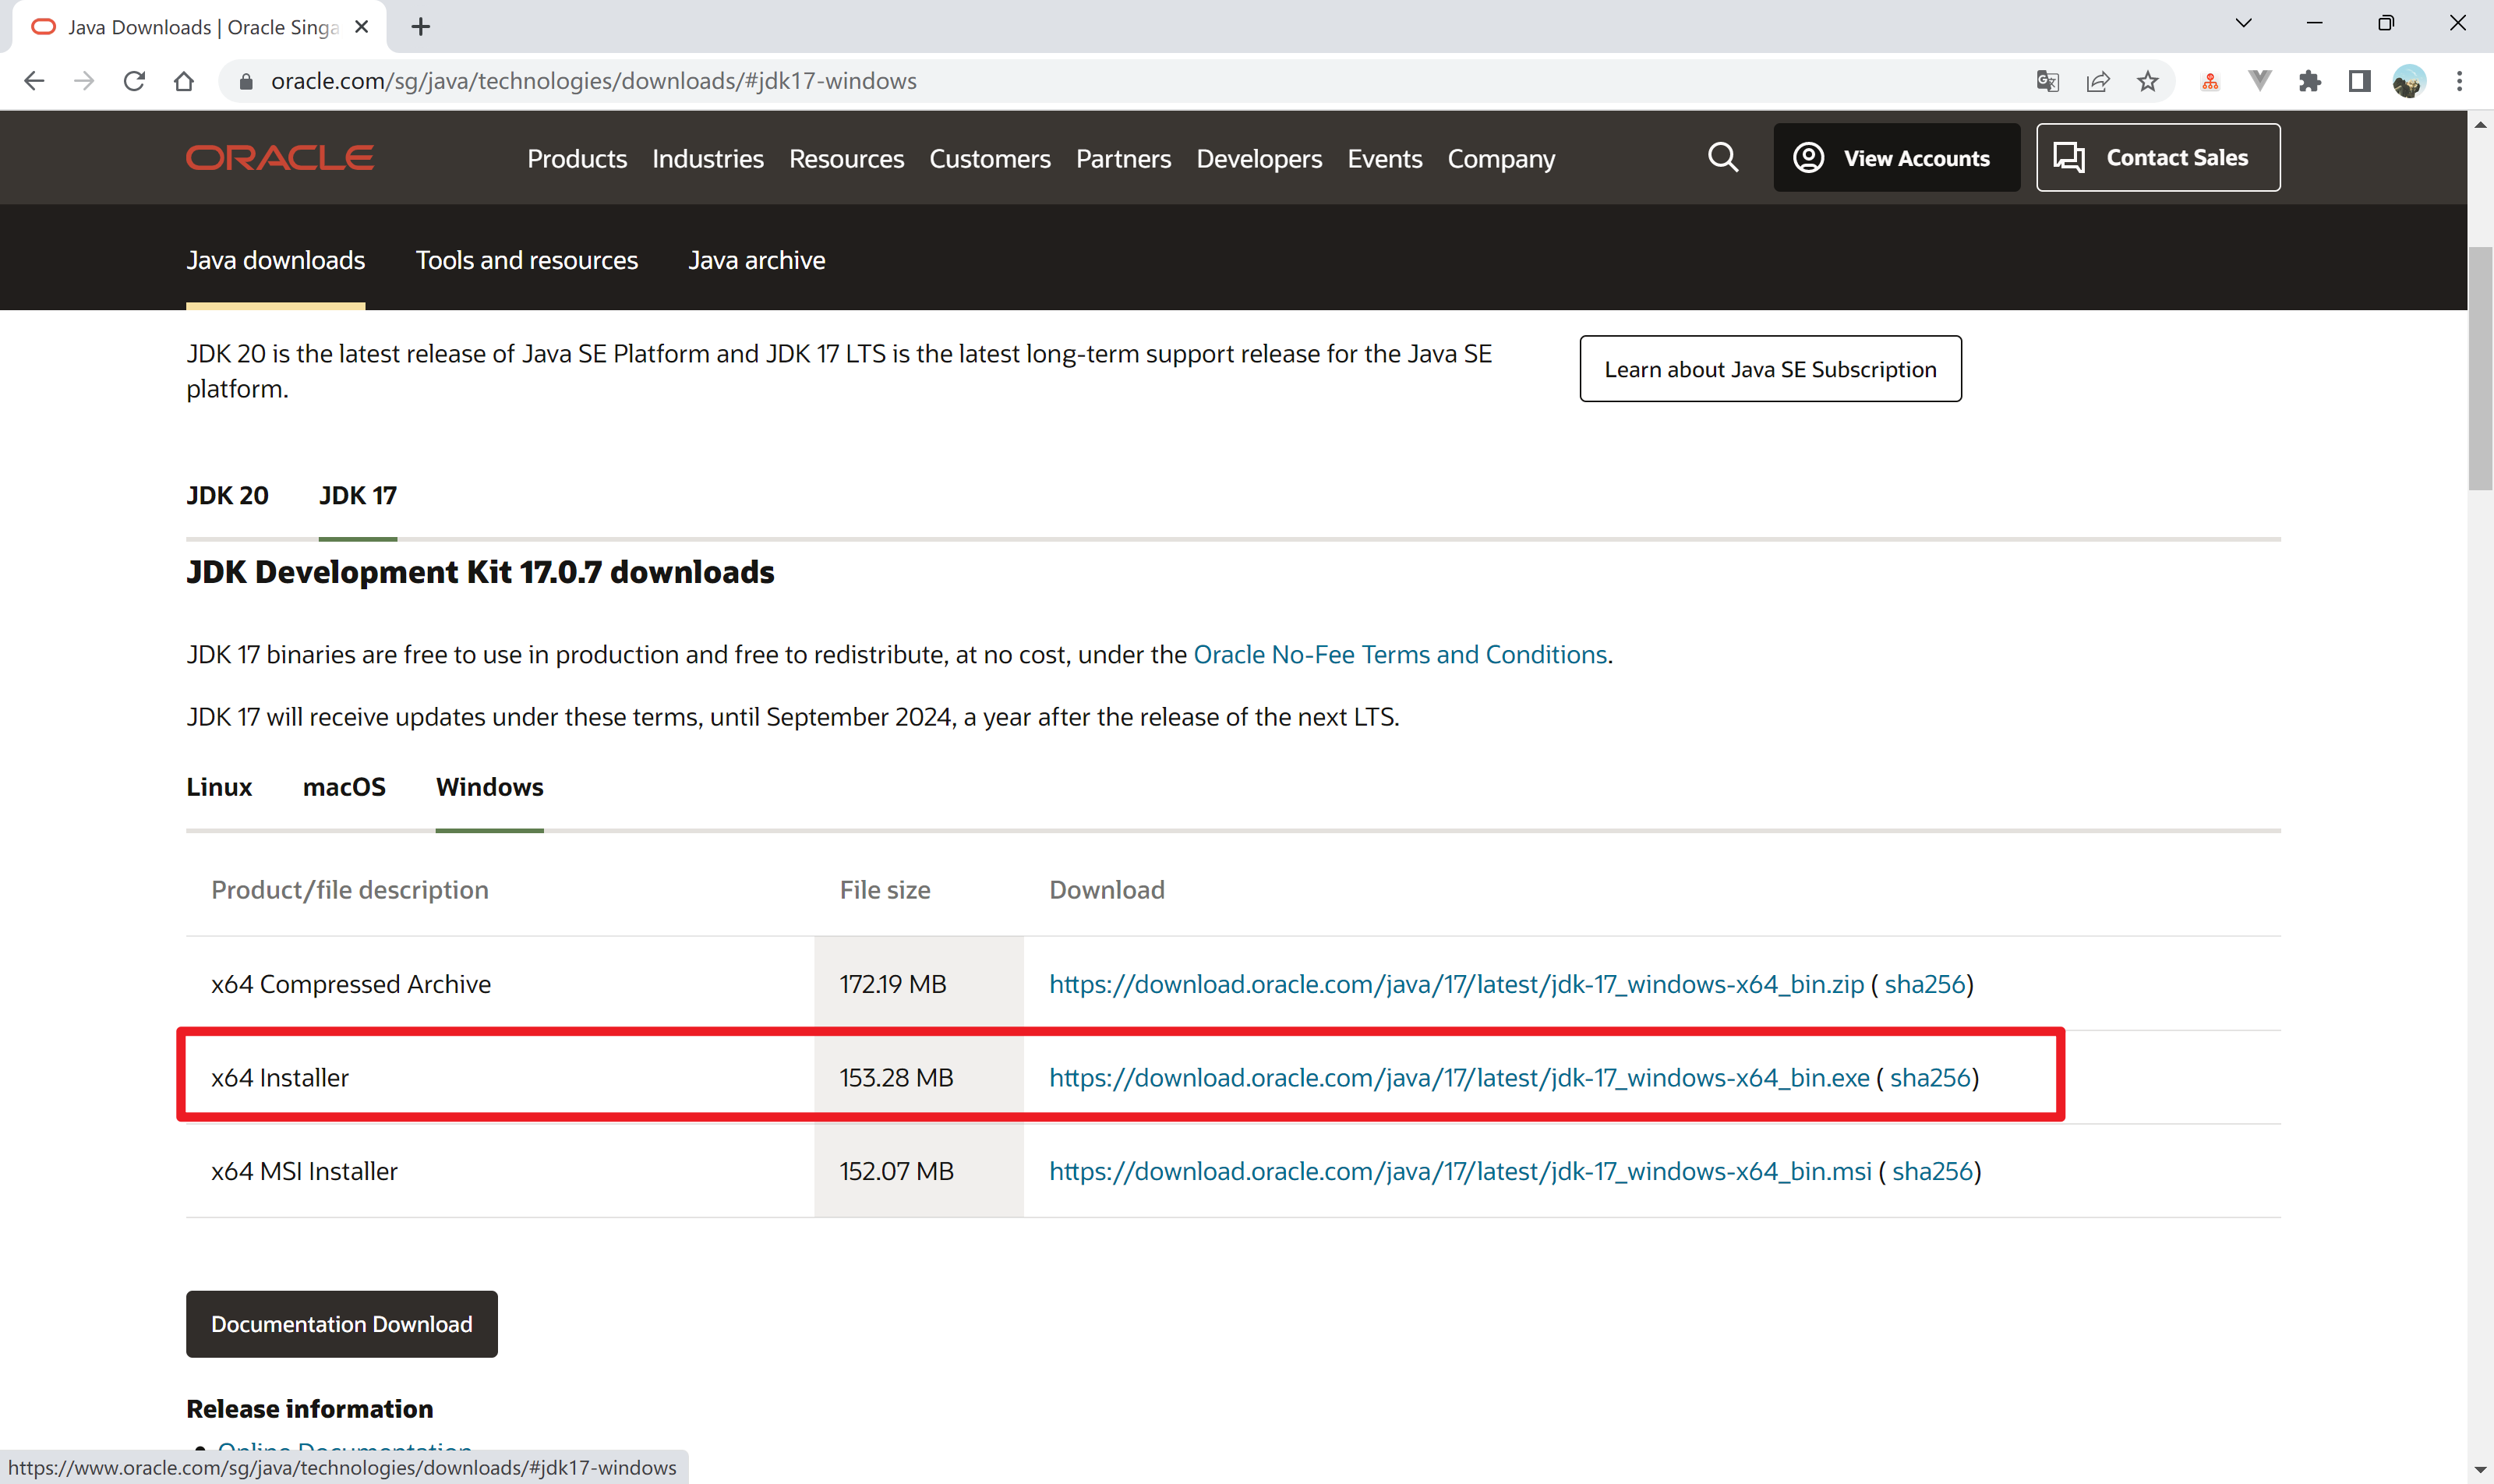The height and width of the screenshot is (1484, 2494).
Task: Switch to the JDK 20 tab
Action: 227,495
